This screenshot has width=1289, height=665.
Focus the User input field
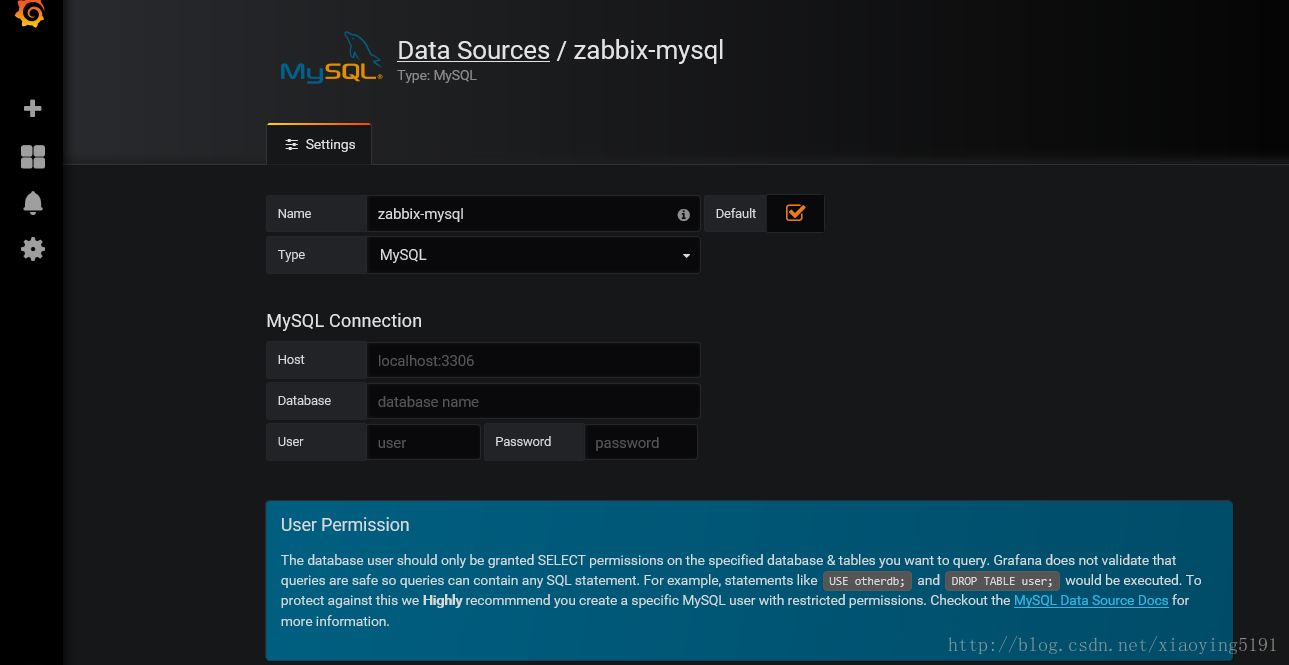click(424, 442)
